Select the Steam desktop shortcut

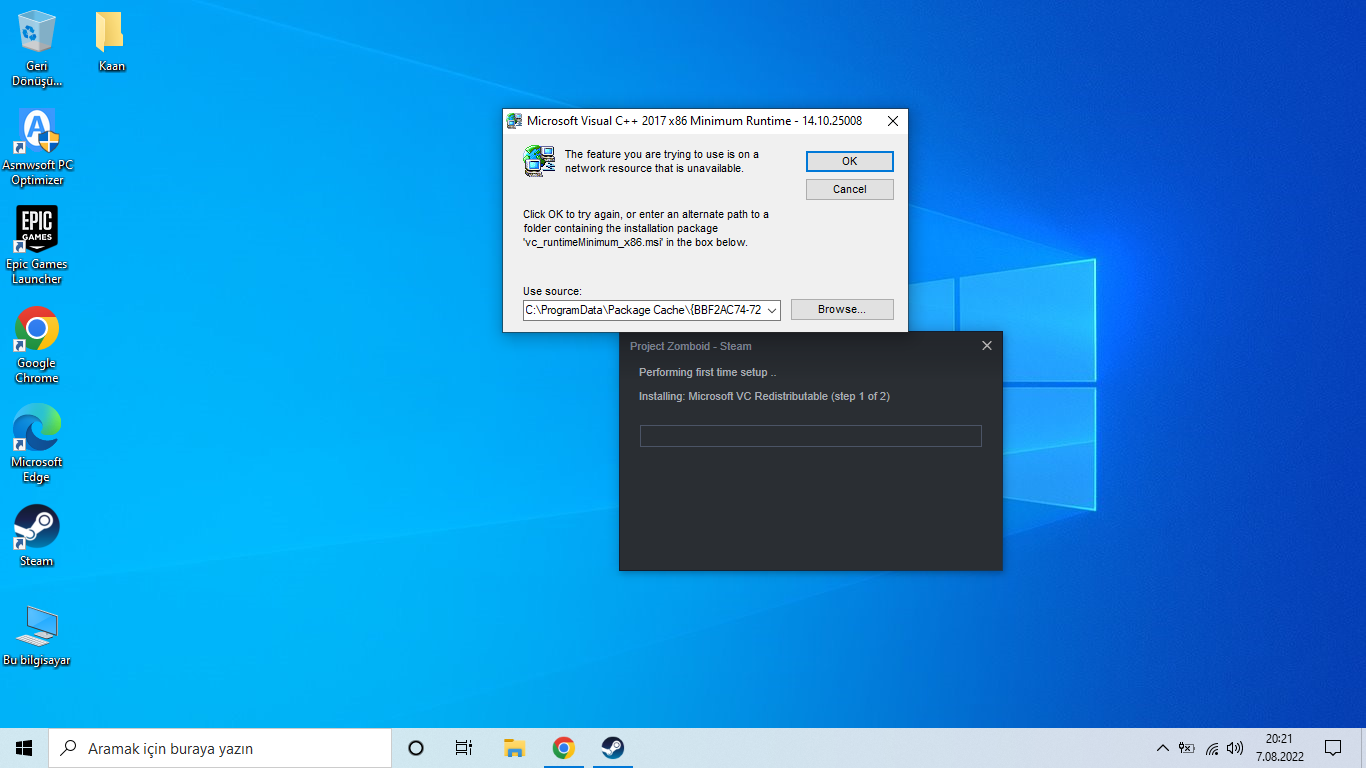click(x=37, y=536)
